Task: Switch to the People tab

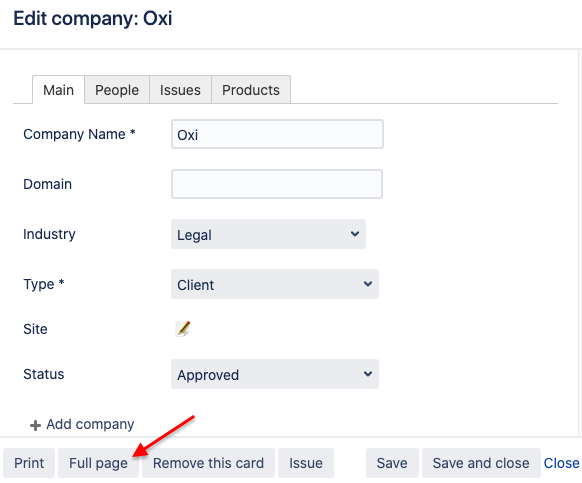Action: (117, 90)
